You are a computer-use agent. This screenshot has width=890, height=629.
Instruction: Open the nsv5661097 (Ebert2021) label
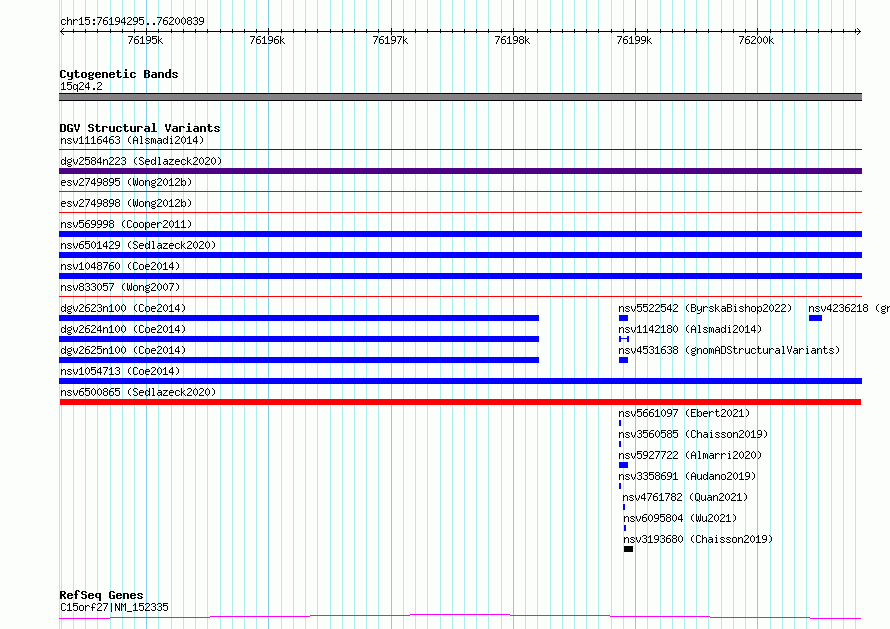[684, 413]
